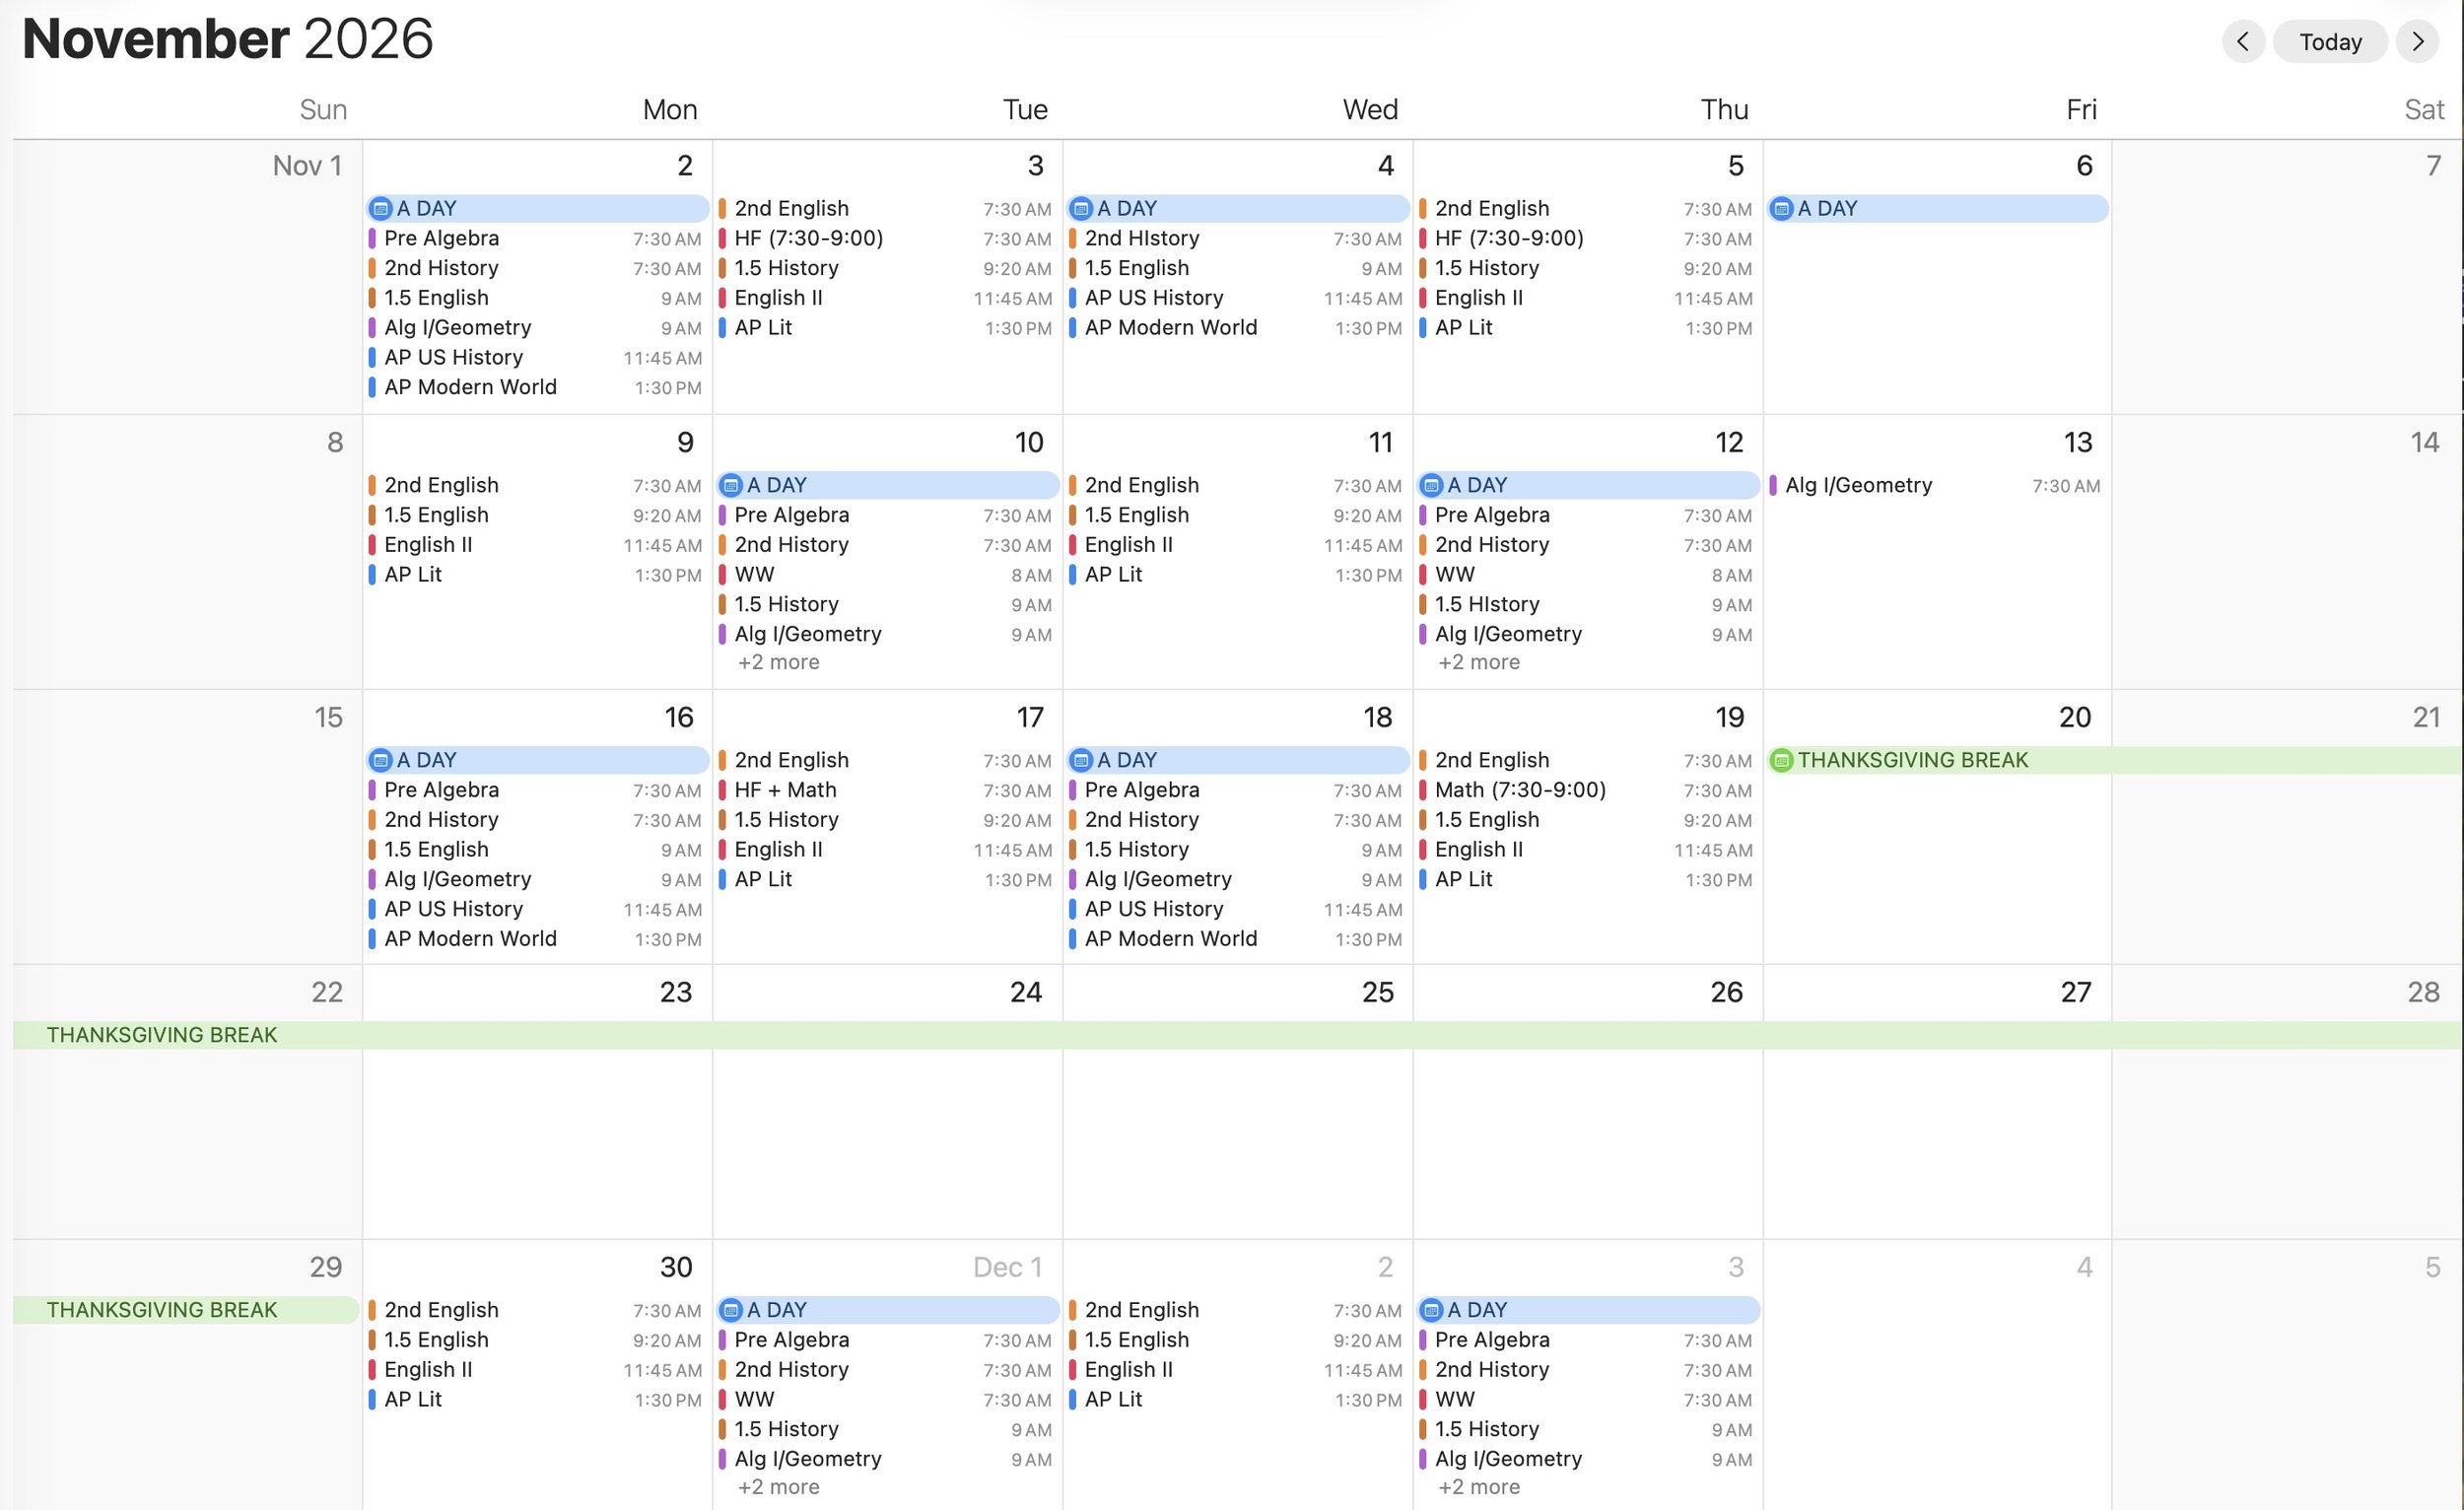Open HF (7:30-9:00) event on November 3

coord(886,238)
